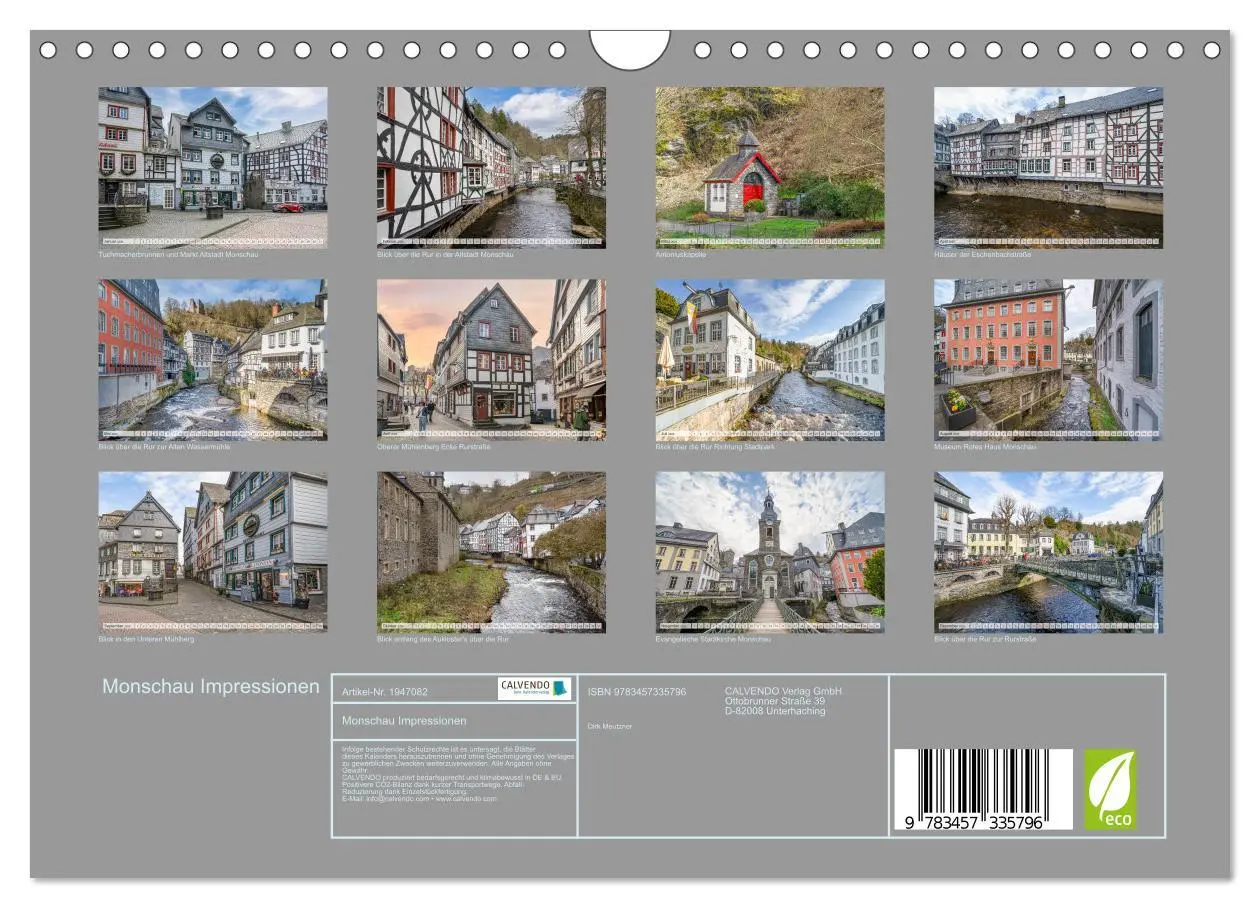
Task: Select the Unteren Mühlberg street photo
Action: point(212,552)
